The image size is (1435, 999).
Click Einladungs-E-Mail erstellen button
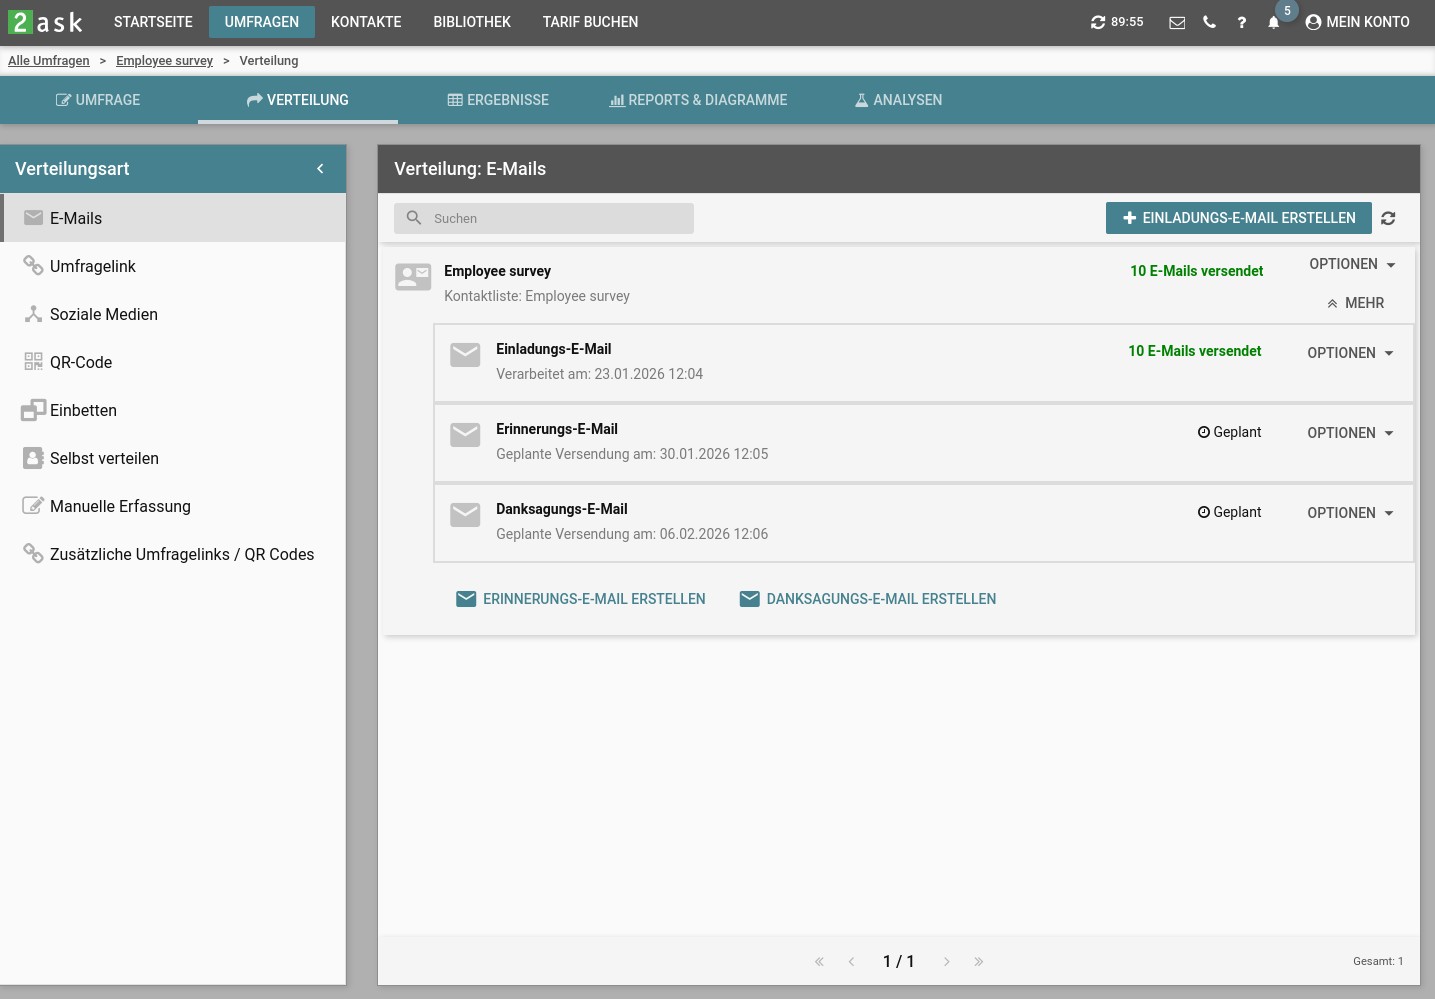coord(1238,218)
